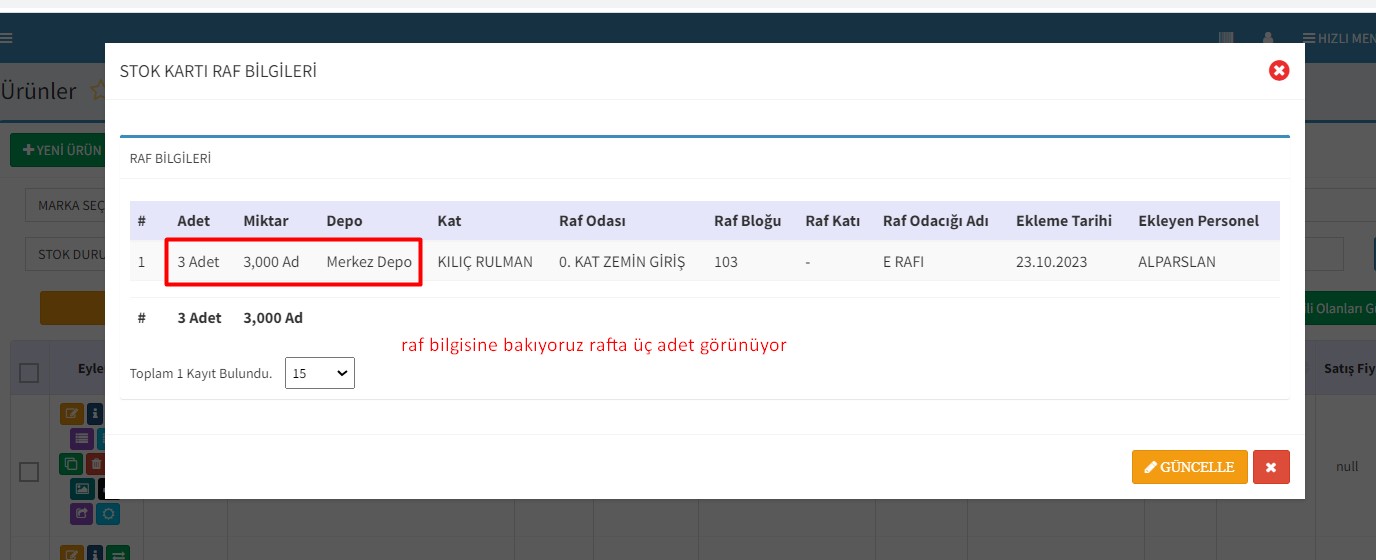Click the purple list icon in first row
This screenshot has width=1376, height=560.
pos(82,438)
